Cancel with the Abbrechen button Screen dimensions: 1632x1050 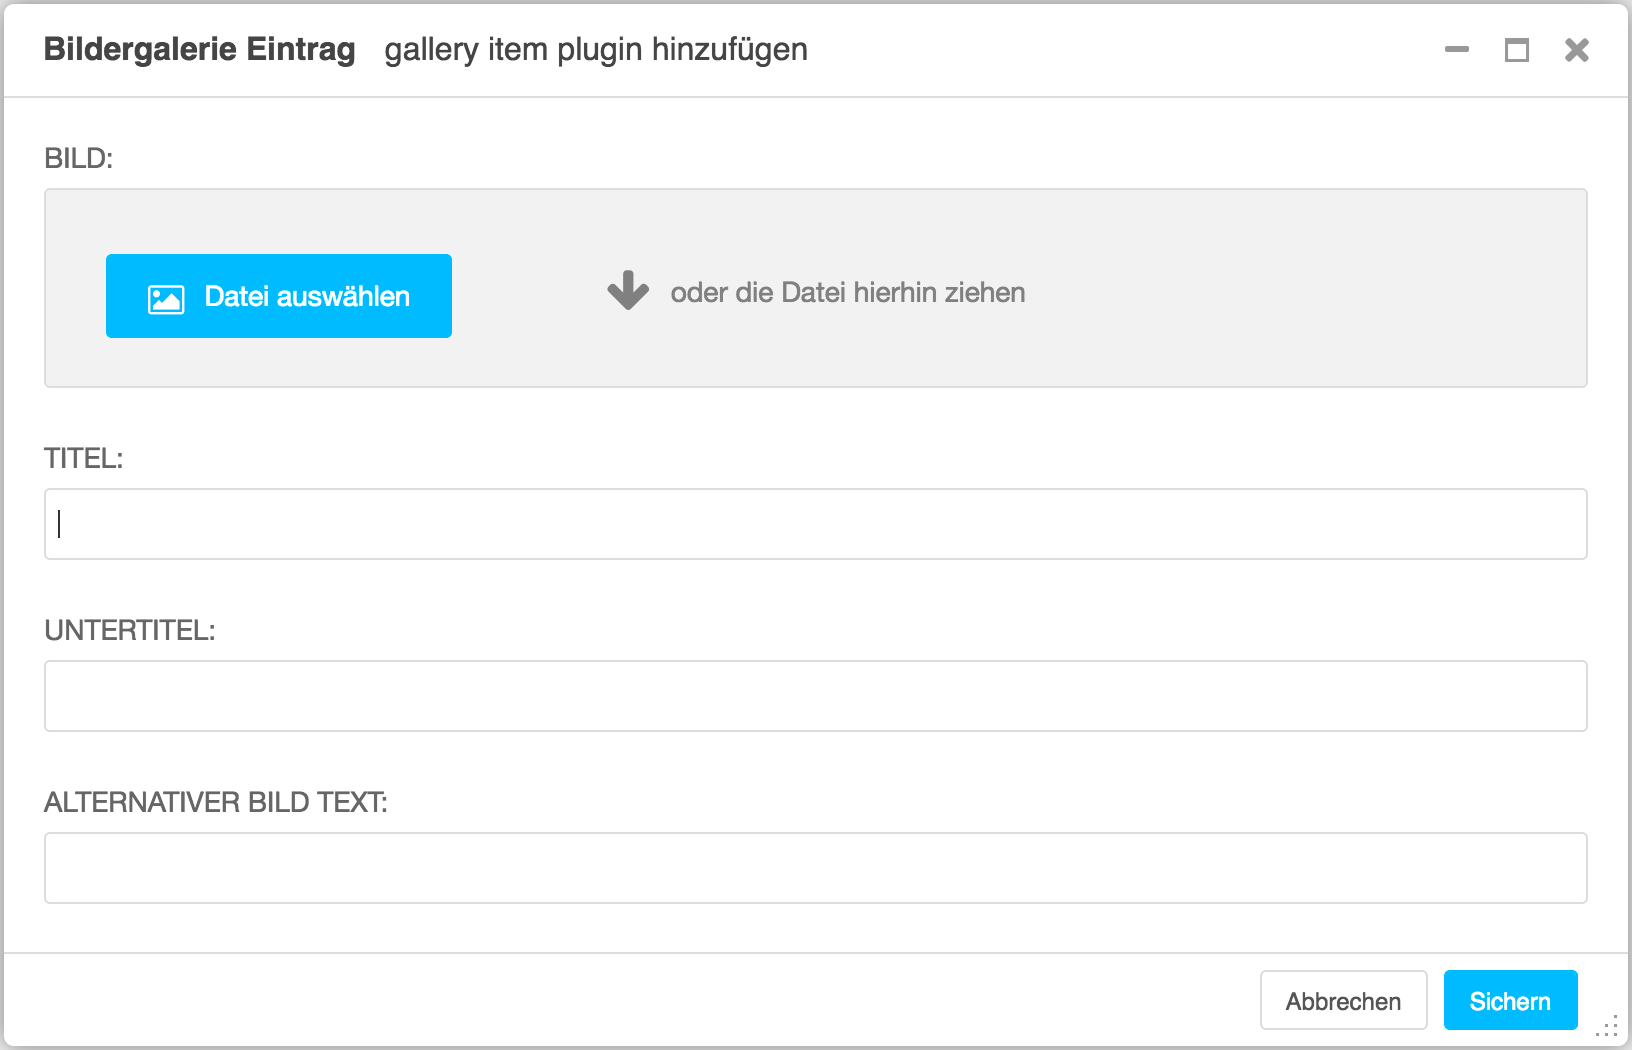pos(1343,1000)
